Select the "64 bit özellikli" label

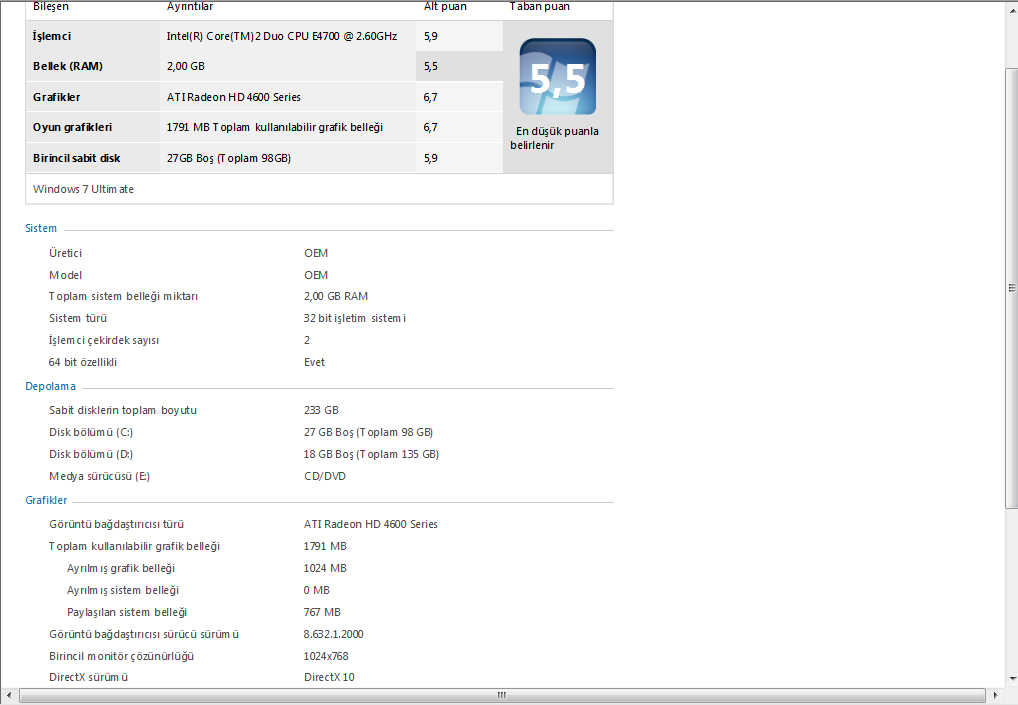pos(83,362)
